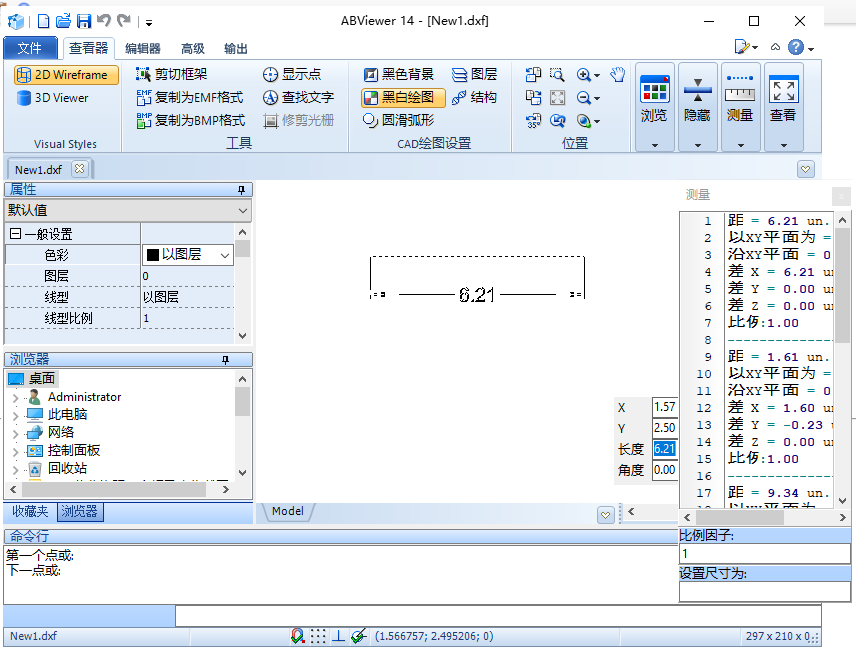Image resolution: width=856 pixels, height=650 pixels.
Task: Enable the 圆滑弧形 smooth arcs option
Action: click(395, 119)
